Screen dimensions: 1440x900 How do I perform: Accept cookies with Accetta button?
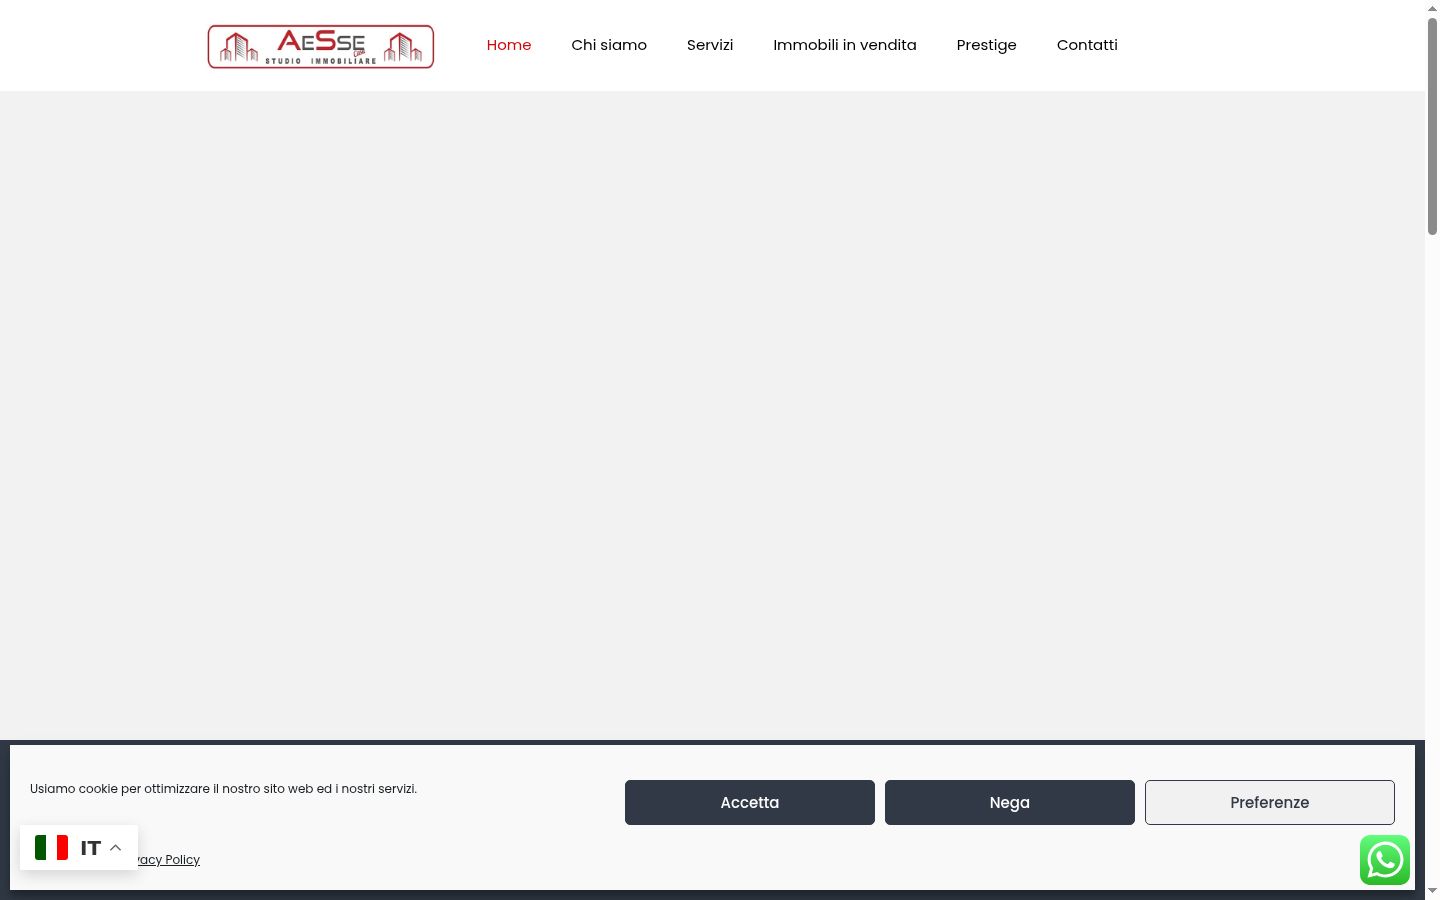tap(750, 802)
